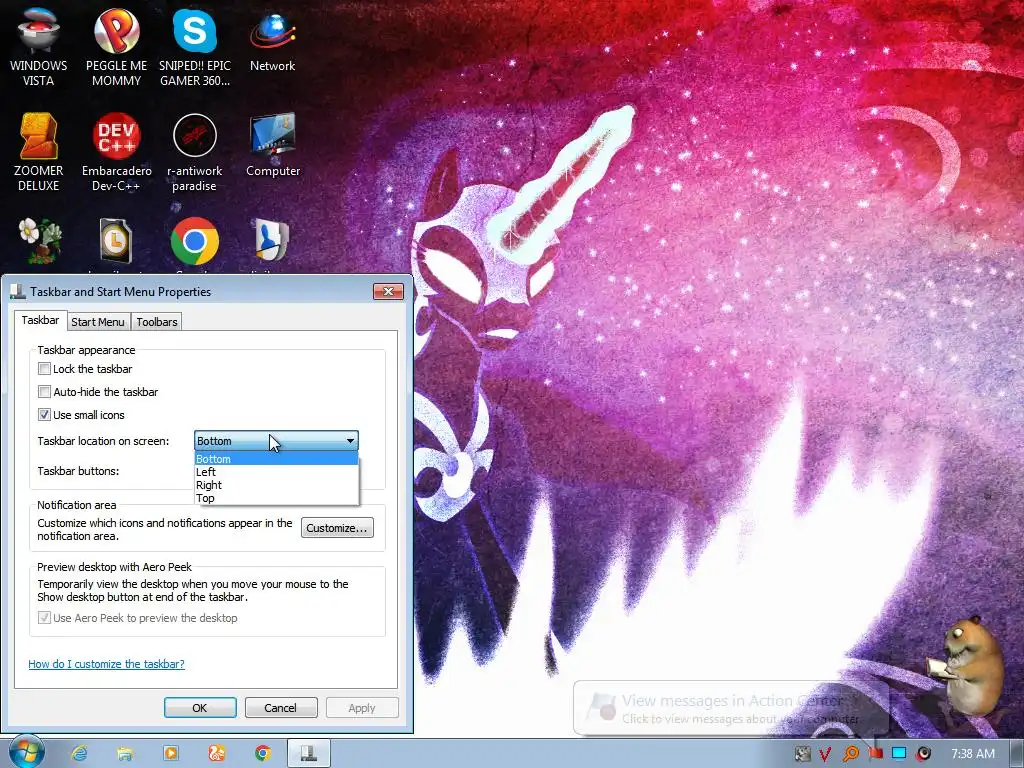Image resolution: width=1024 pixels, height=768 pixels.
Task: Select the blue user shortcut desktop icon
Action: 271,240
